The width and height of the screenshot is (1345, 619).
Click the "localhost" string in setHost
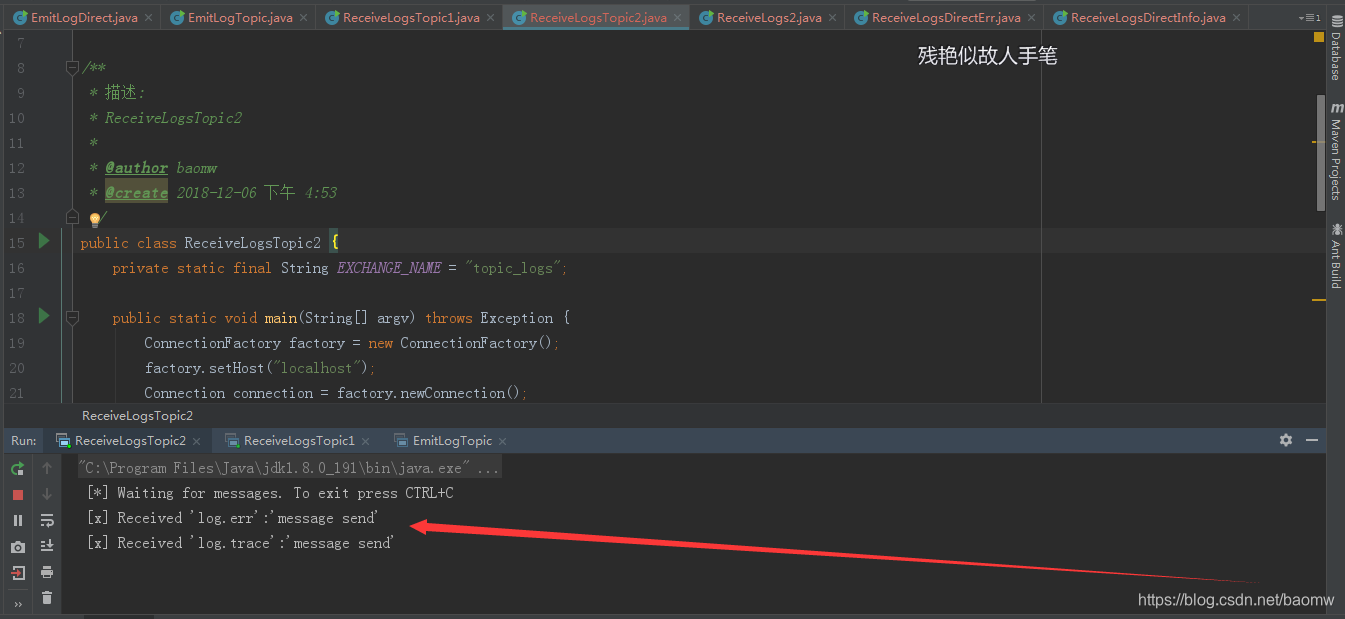coord(317,368)
